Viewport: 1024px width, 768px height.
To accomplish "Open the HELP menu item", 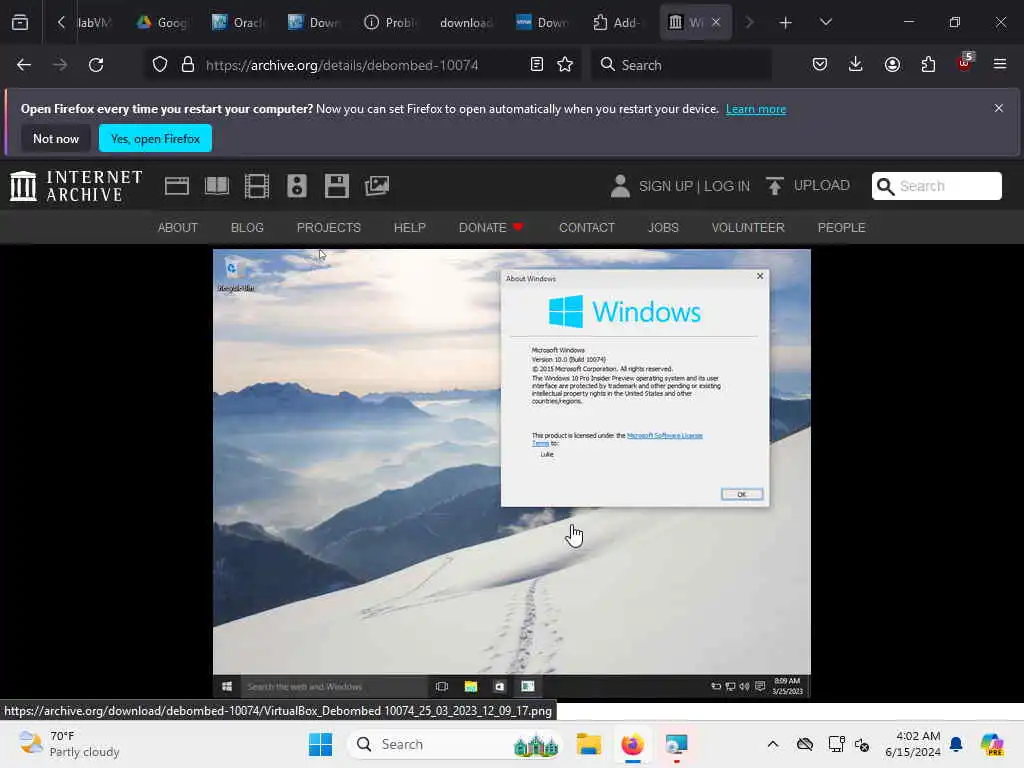I will [x=409, y=227].
